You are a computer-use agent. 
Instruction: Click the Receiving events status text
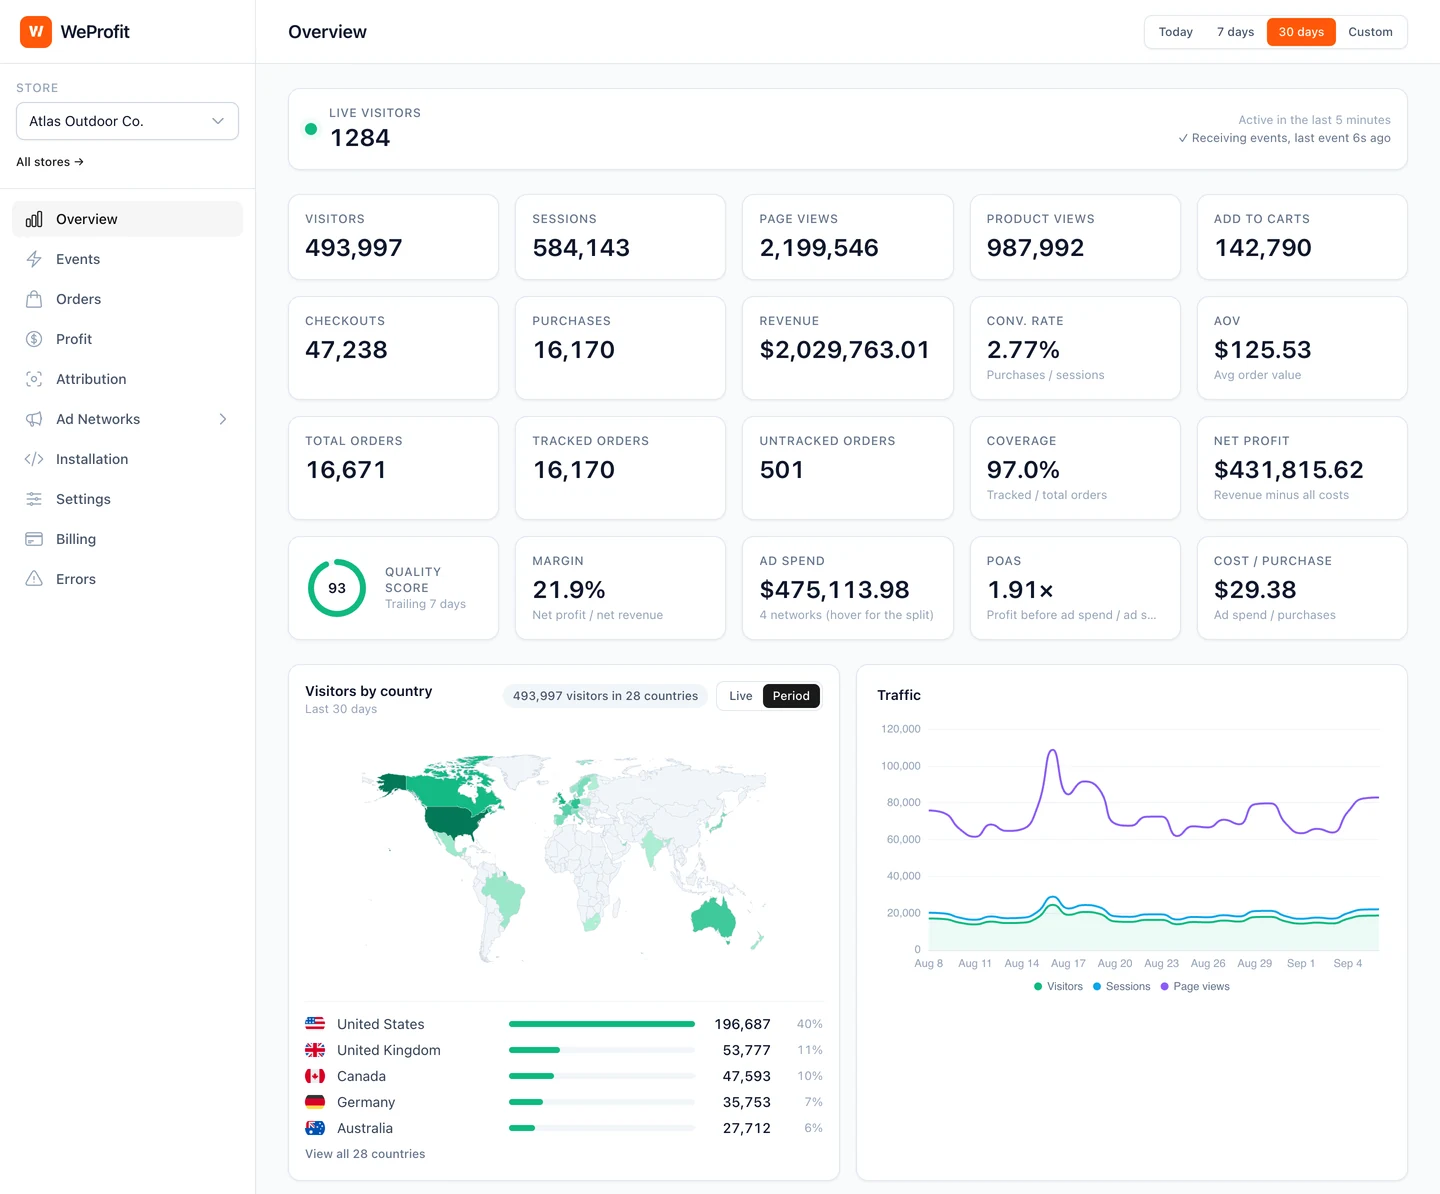click(x=1284, y=138)
